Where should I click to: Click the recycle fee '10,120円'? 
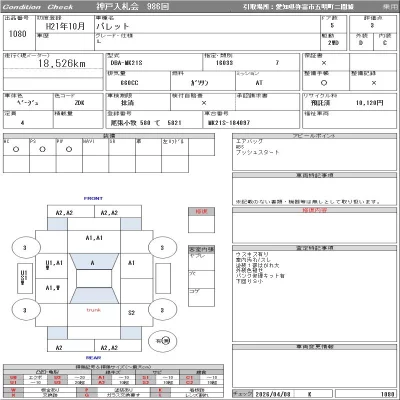coord(369,103)
